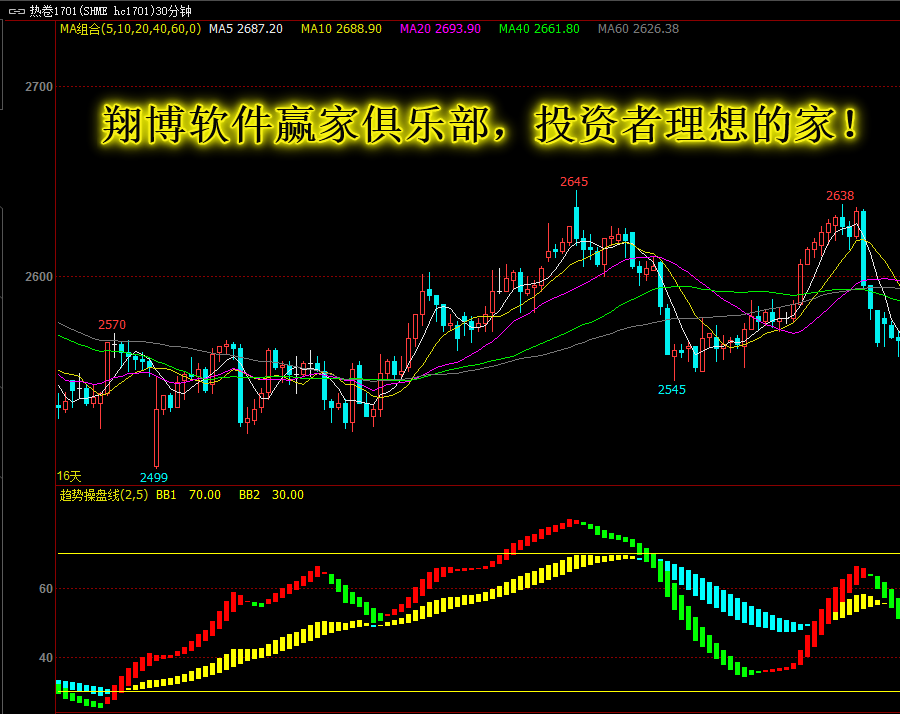Select the MA40 2661.80 value
This screenshot has height=714, width=900.
tap(540, 29)
